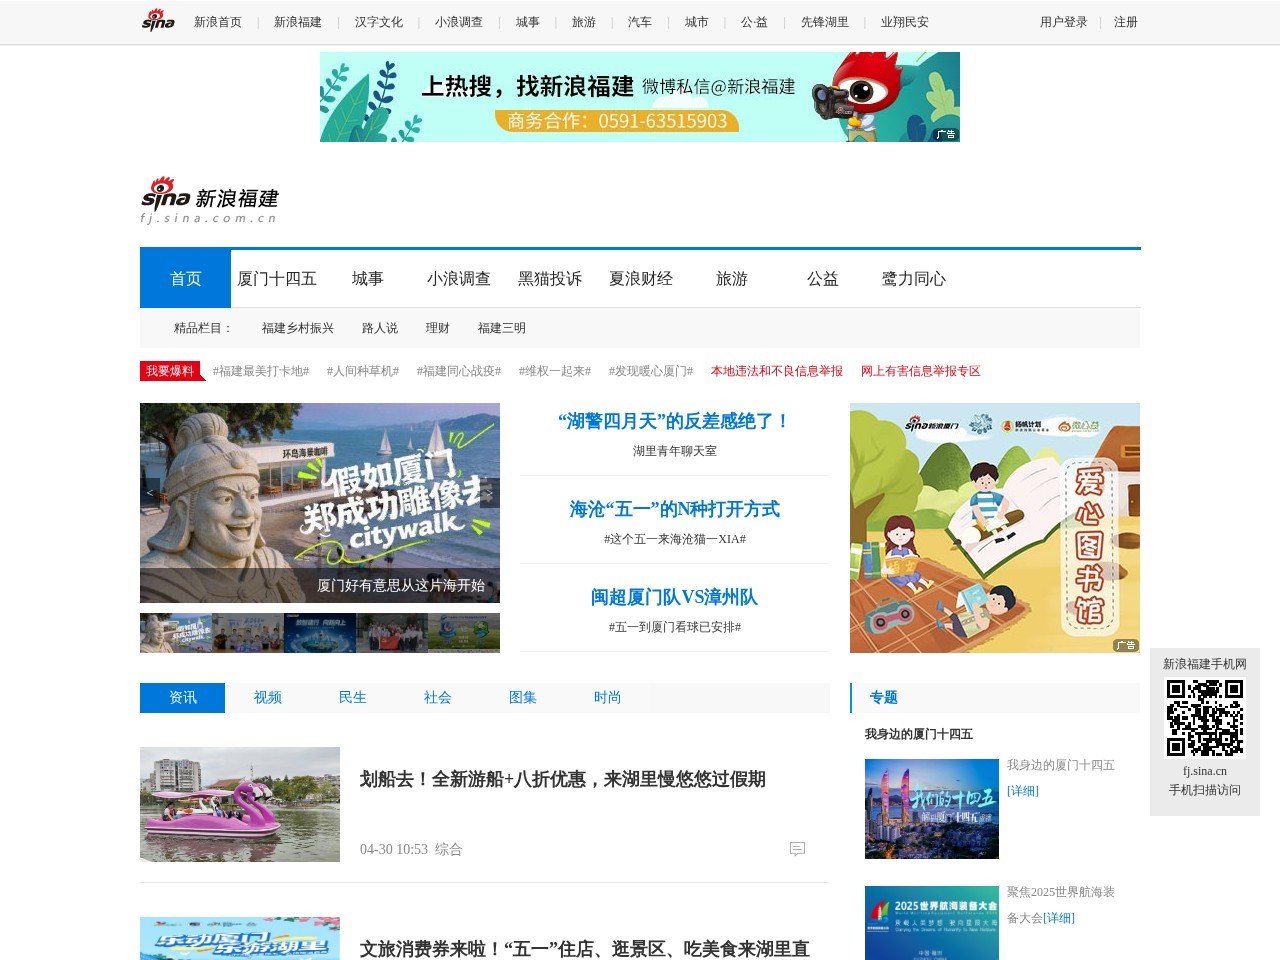This screenshot has width=1280, height=960.
Task: Open 理财 column link
Action: coord(438,328)
